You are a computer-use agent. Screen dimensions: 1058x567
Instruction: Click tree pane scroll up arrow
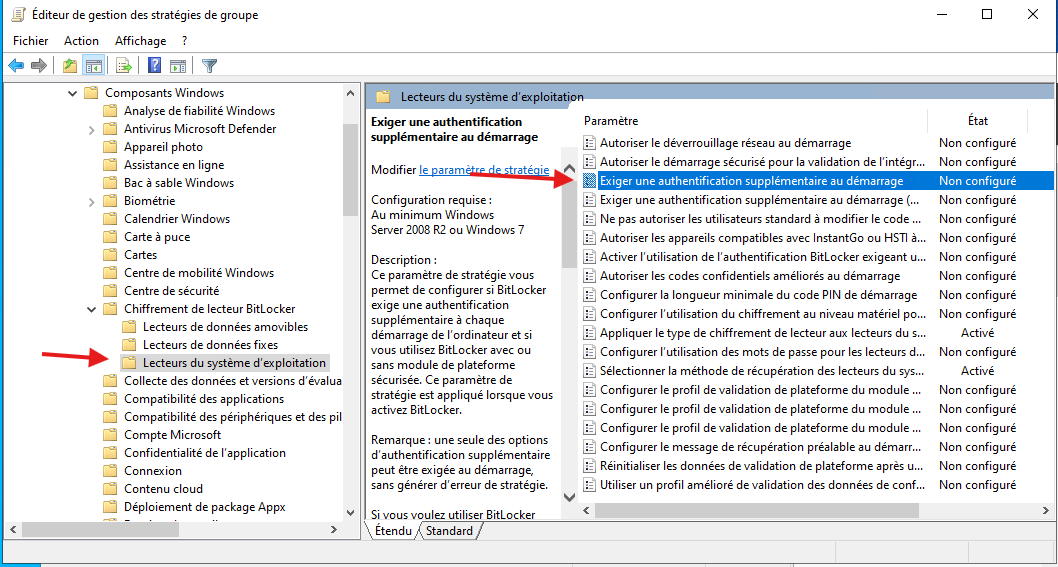click(350, 93)
